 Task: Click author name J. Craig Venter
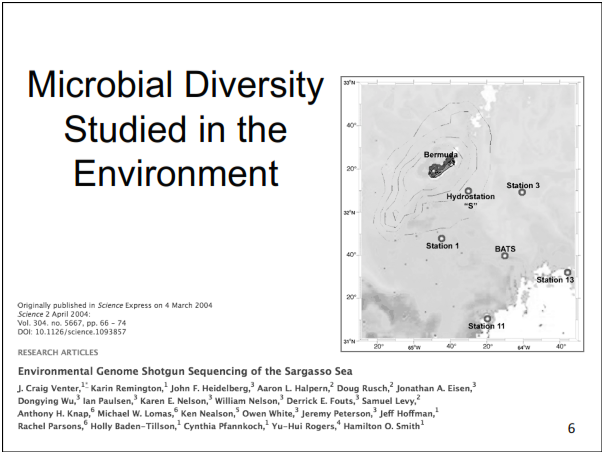tap(48, 387)
